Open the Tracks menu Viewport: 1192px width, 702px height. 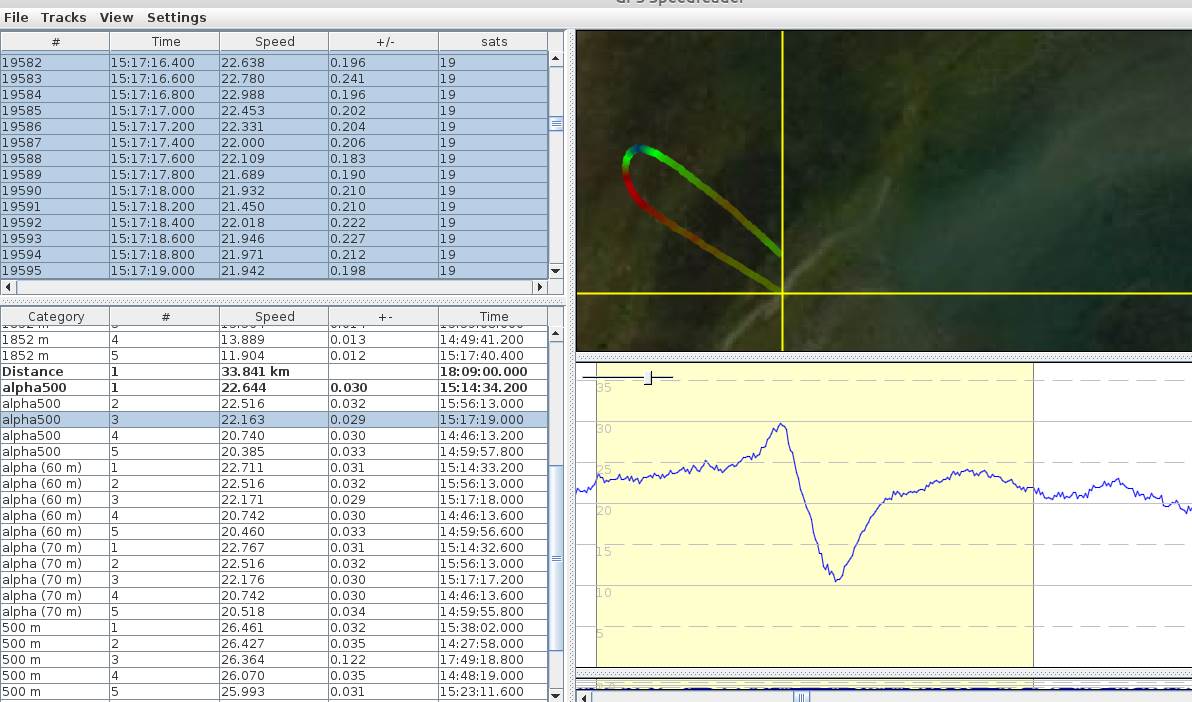63,17
